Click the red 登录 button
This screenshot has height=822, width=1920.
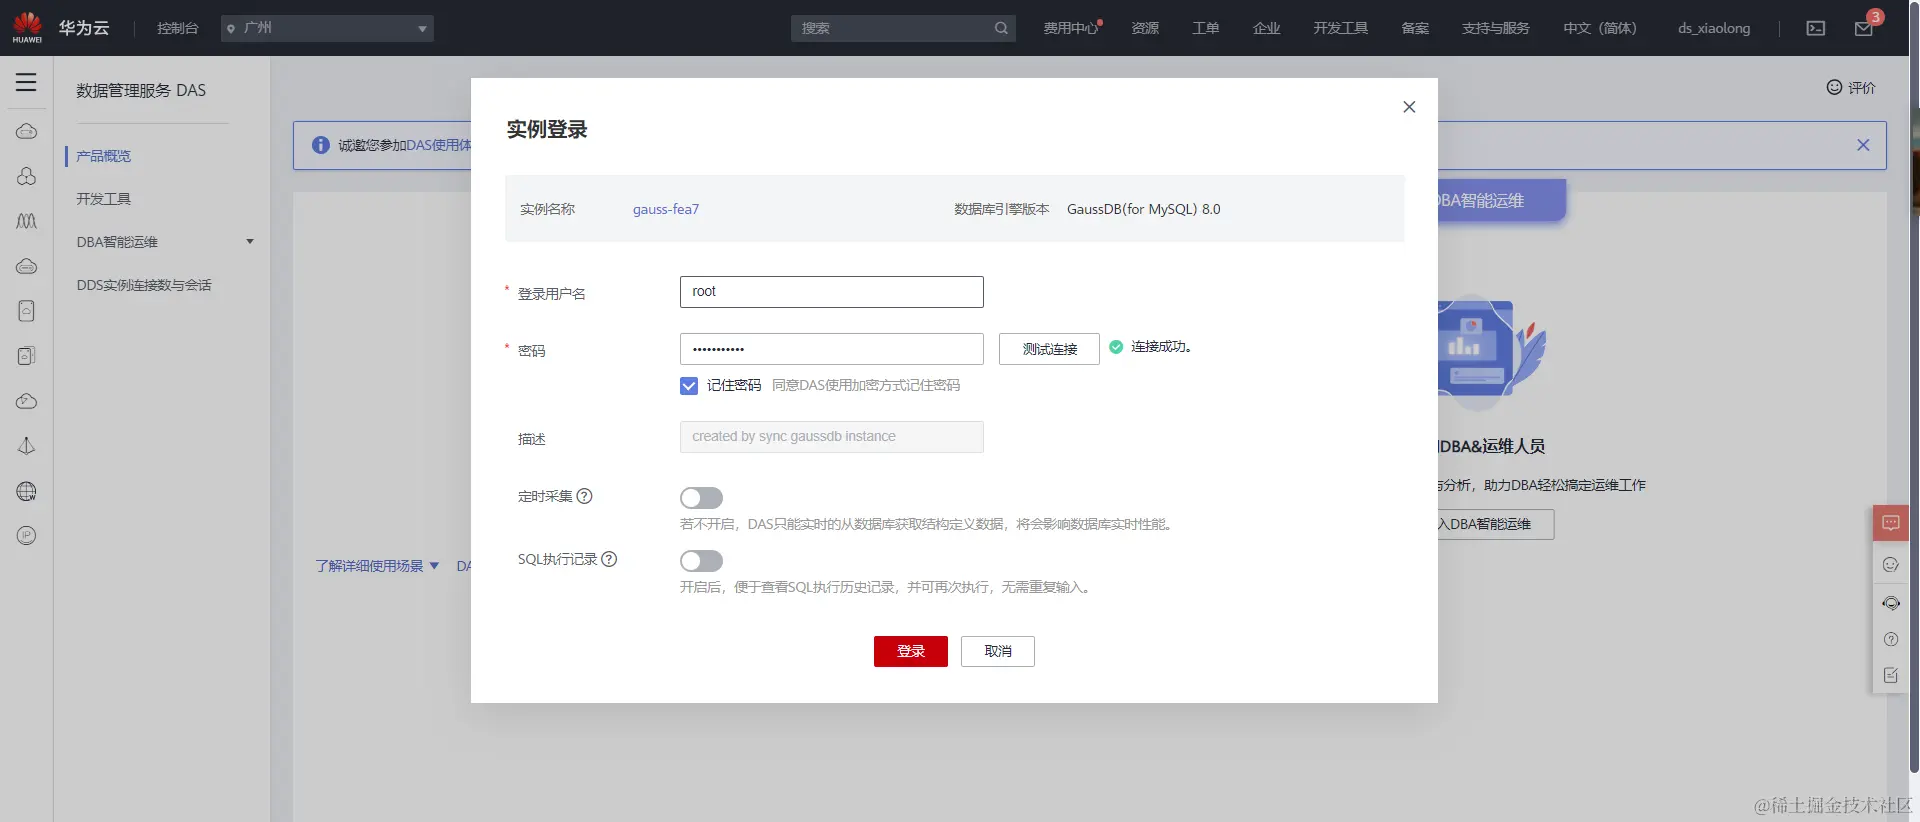(911, 651)
